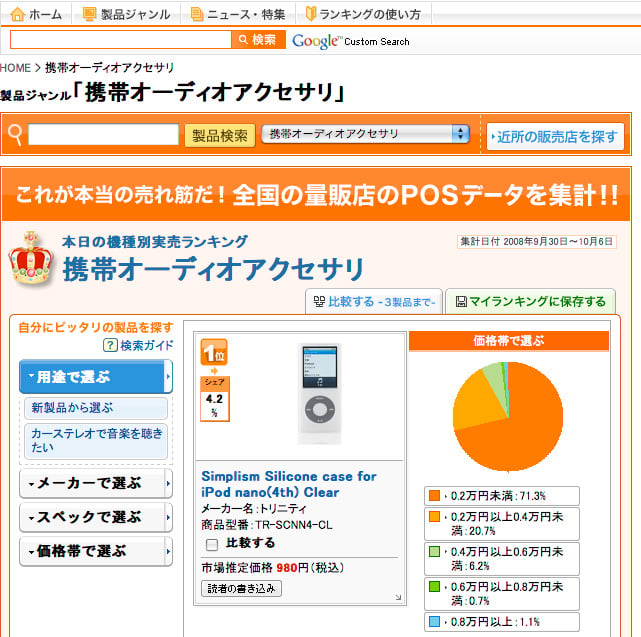This screenshot has width=641, height=637.
Task: Click the light orange swatch for 0.2万円以上0.4万円未満
Action: (434, 517)
